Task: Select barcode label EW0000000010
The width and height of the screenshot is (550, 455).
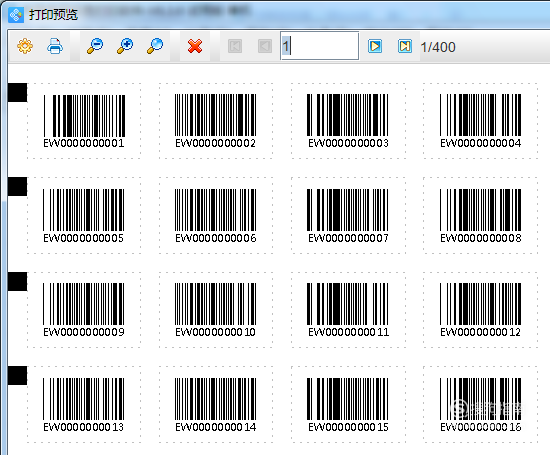Action: tap(216, 309)
